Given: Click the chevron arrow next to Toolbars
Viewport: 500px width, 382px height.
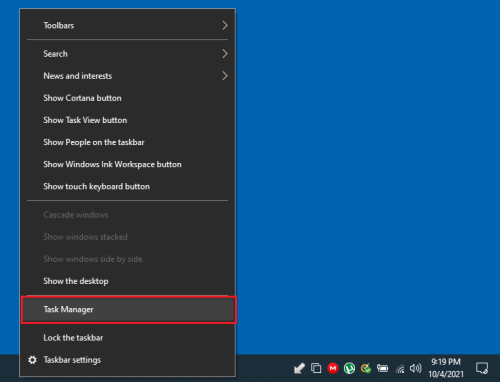Looking at the screenshot, I should point(225,25).
